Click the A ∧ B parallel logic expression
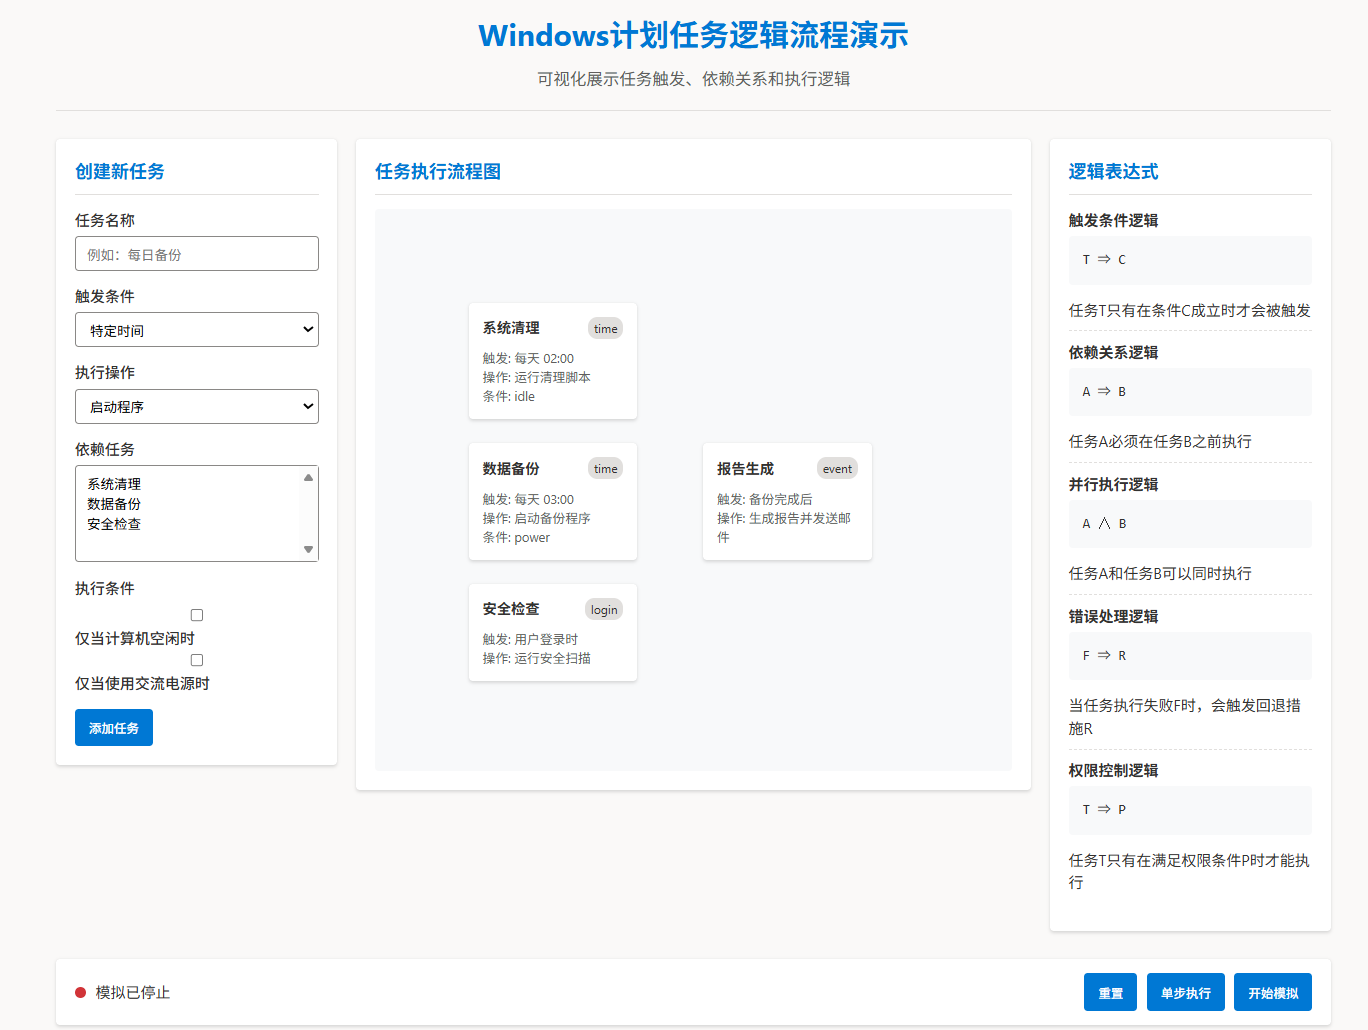This screenshot has width=1368, height=1030. pos(1190,524)
